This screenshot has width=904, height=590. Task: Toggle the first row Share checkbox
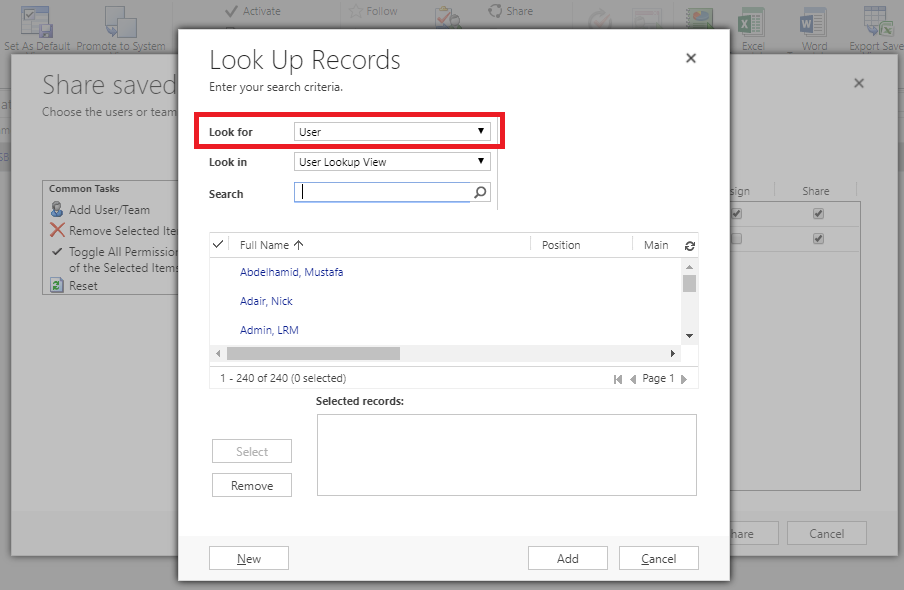(818, 214)
